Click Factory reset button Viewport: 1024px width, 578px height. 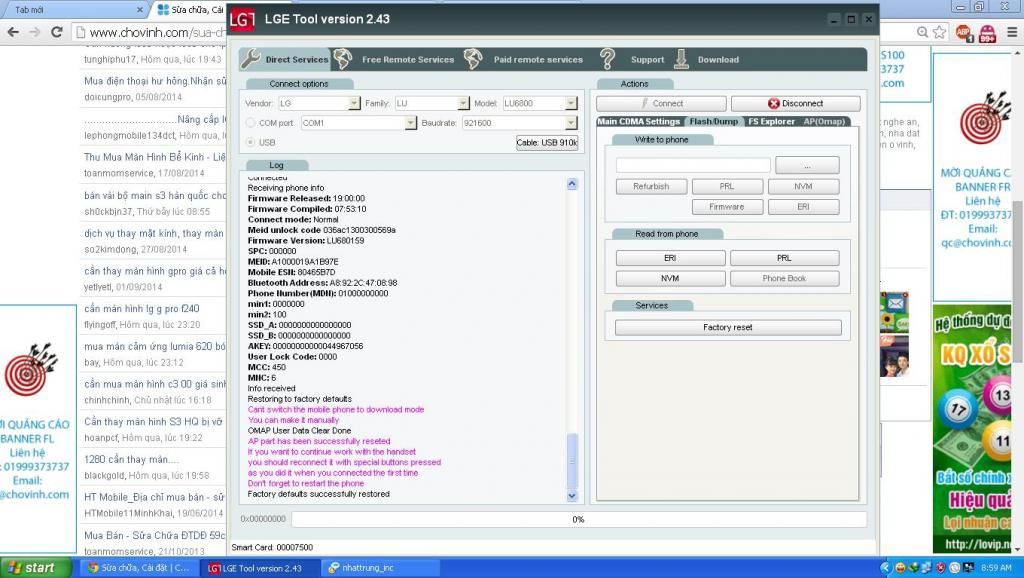[728, 327]
